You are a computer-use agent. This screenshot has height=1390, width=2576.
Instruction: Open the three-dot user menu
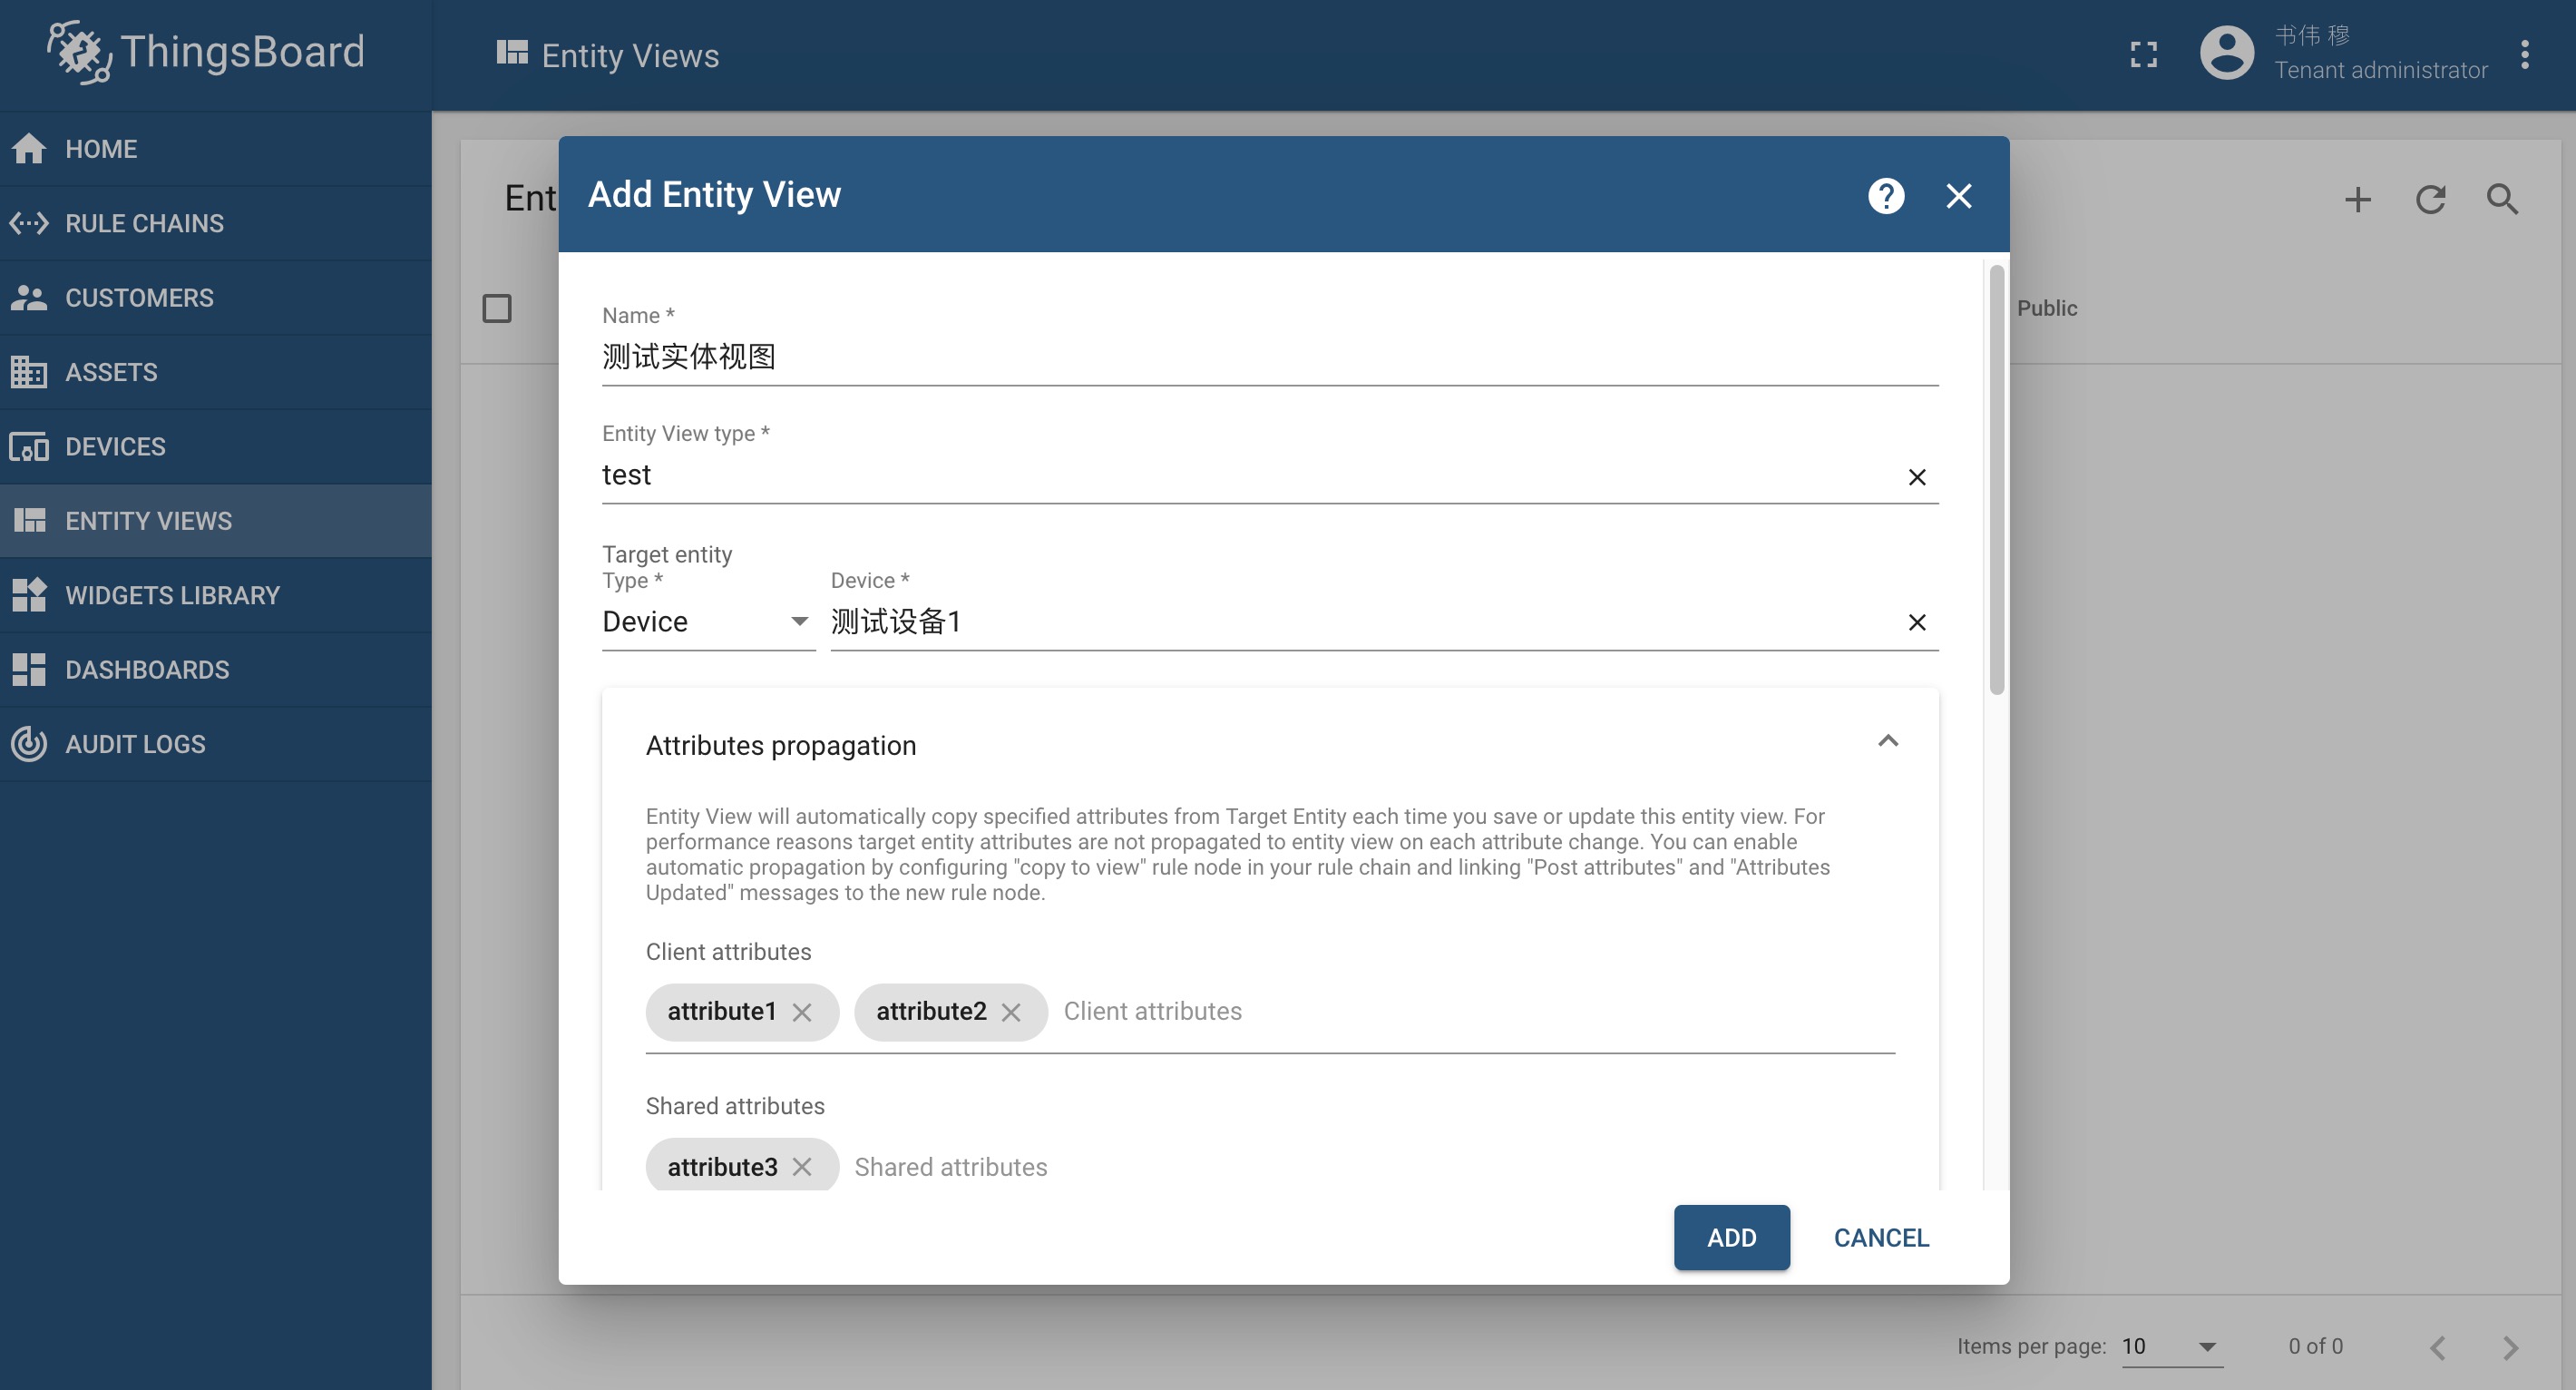[x=2524, y=55]
